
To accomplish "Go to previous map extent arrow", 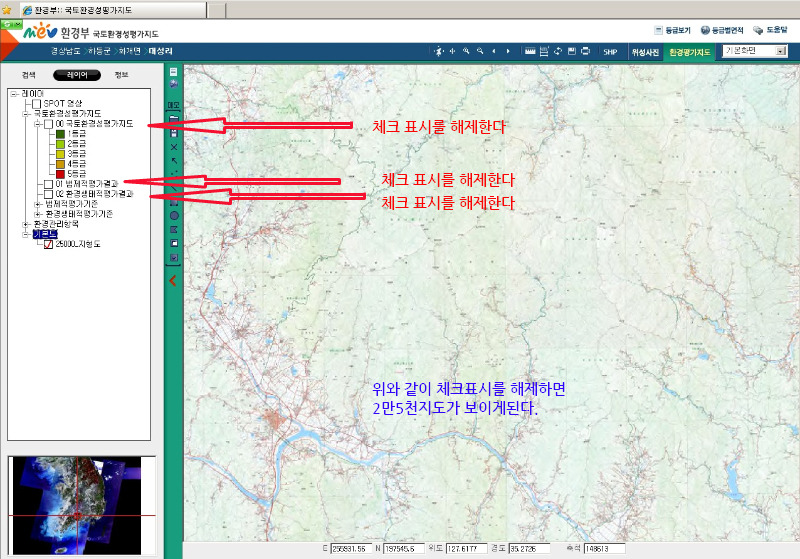I will (x=494, y=51).
